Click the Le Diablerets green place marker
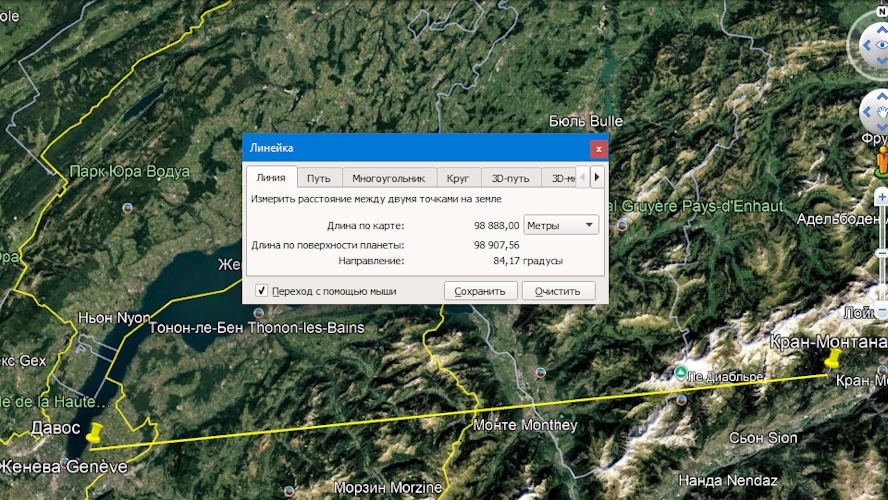888x500 pixels. (x=680, y=373)
